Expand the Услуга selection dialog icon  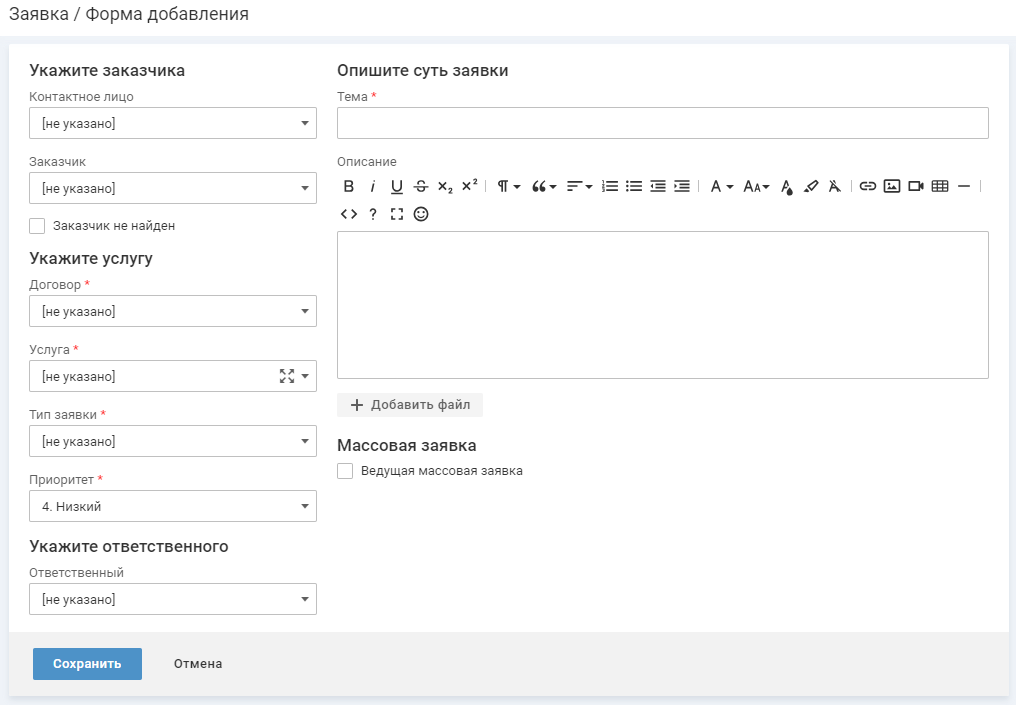(x=287, y=376)
